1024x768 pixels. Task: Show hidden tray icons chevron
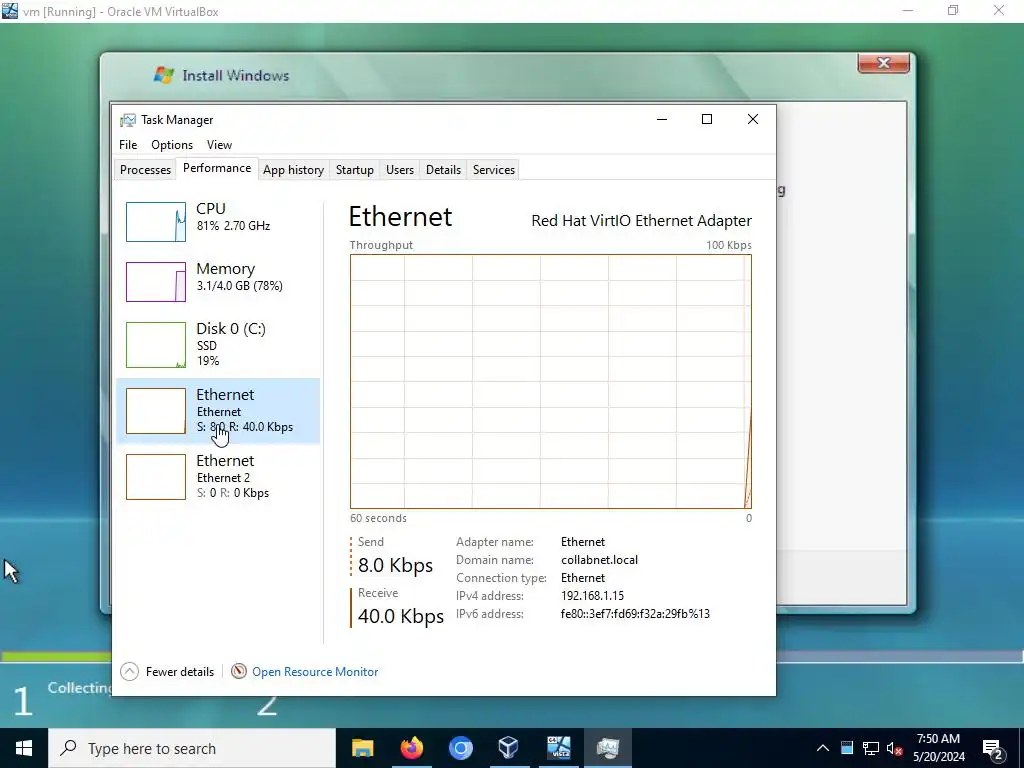coord(823,748)
